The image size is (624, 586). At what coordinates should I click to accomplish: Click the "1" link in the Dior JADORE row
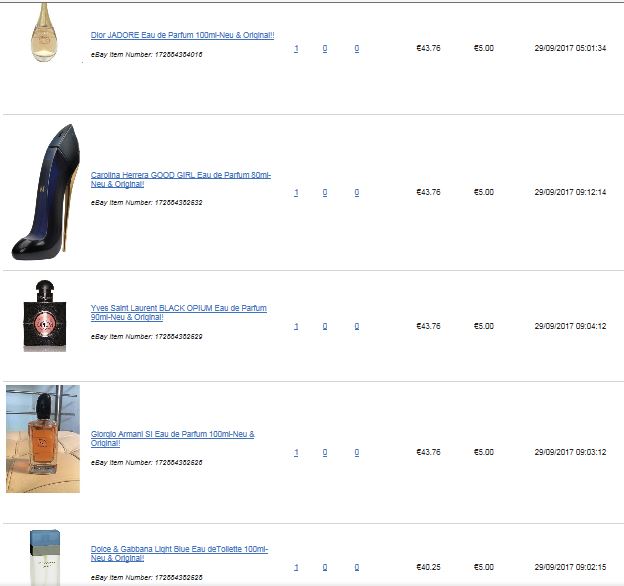(296, 48)
